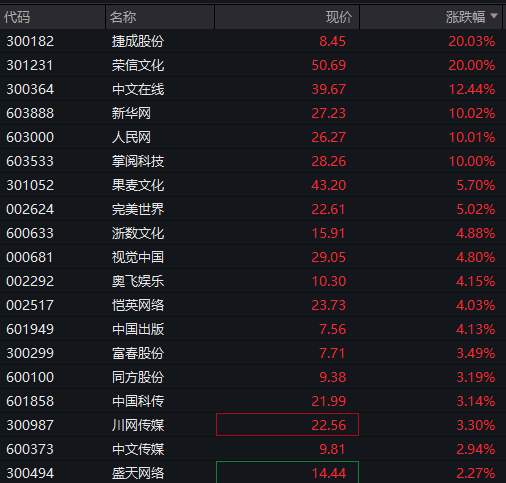Open 盛天网络 stock name
This screenshot has width=506, height=483.
[x=138, y=473]
